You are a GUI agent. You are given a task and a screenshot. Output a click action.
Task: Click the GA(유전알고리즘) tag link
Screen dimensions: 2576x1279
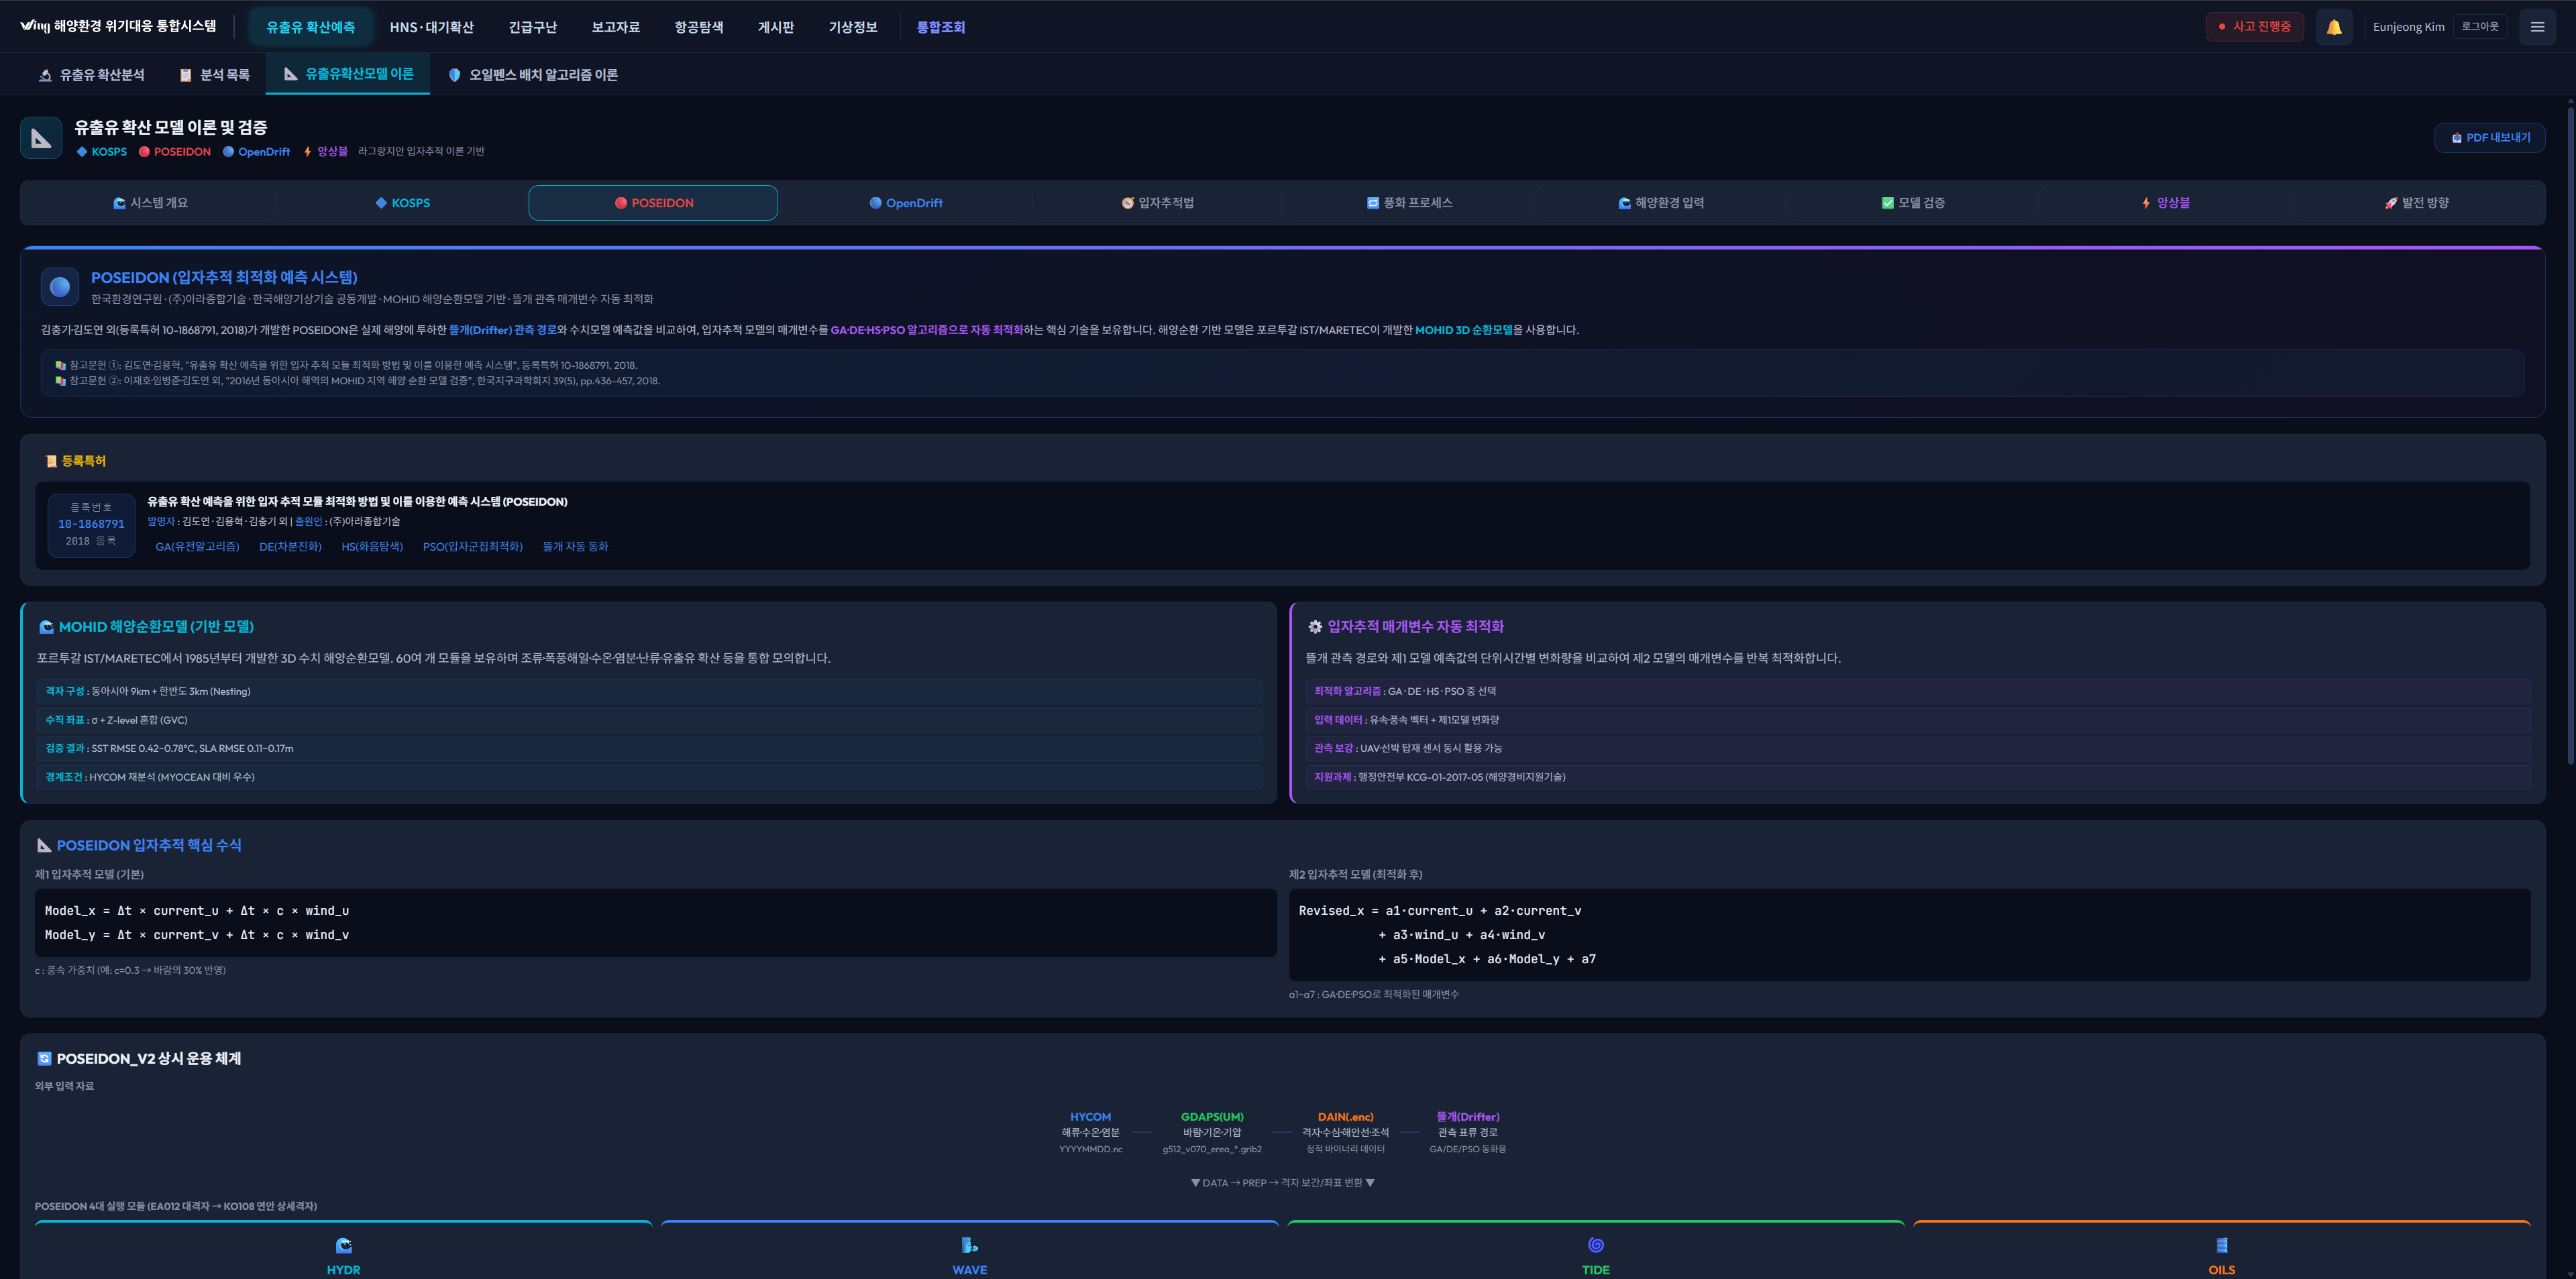click(197, 547)
